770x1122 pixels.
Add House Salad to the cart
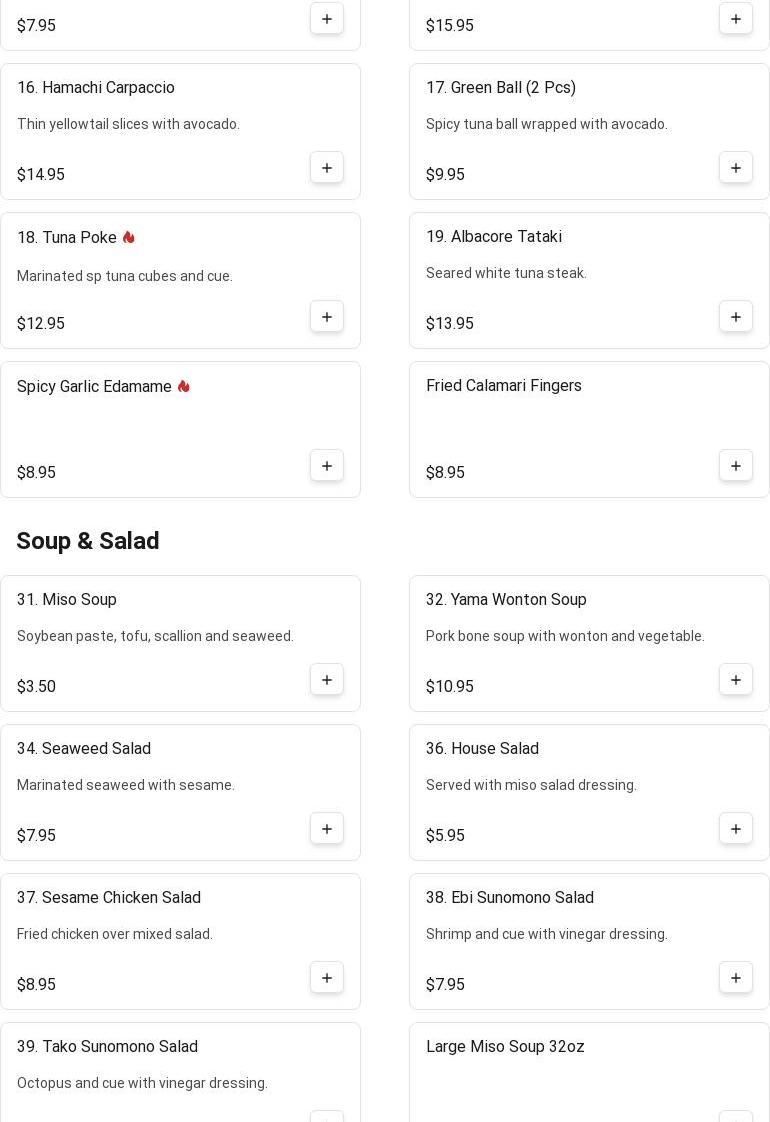736,829
